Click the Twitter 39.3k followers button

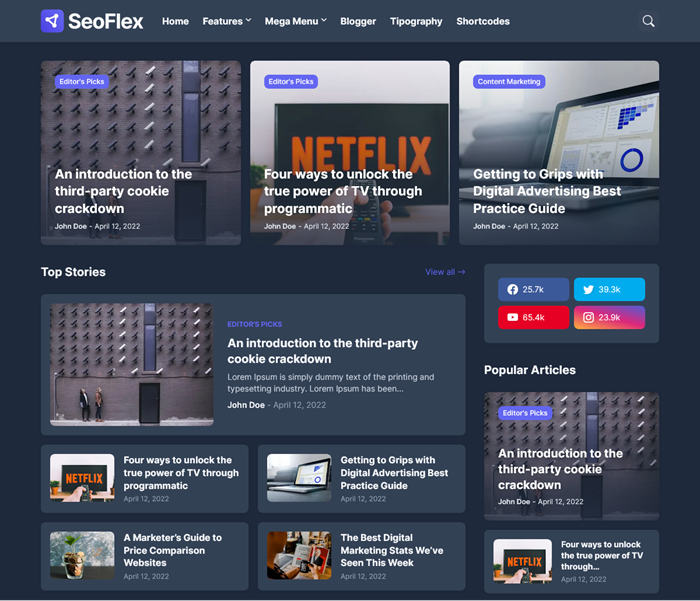point(609,289)
